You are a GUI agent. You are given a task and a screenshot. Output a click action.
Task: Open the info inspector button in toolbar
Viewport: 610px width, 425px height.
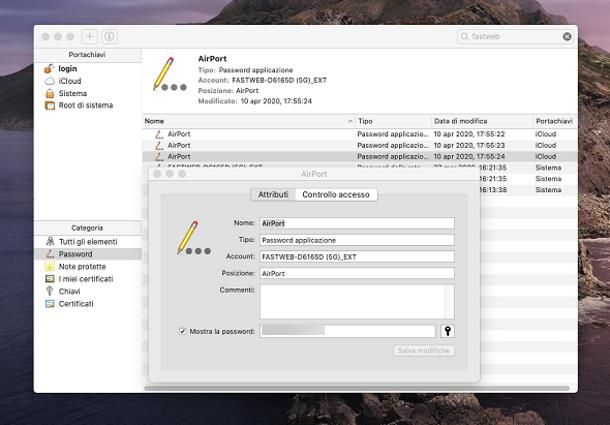[x=109, y=37]
